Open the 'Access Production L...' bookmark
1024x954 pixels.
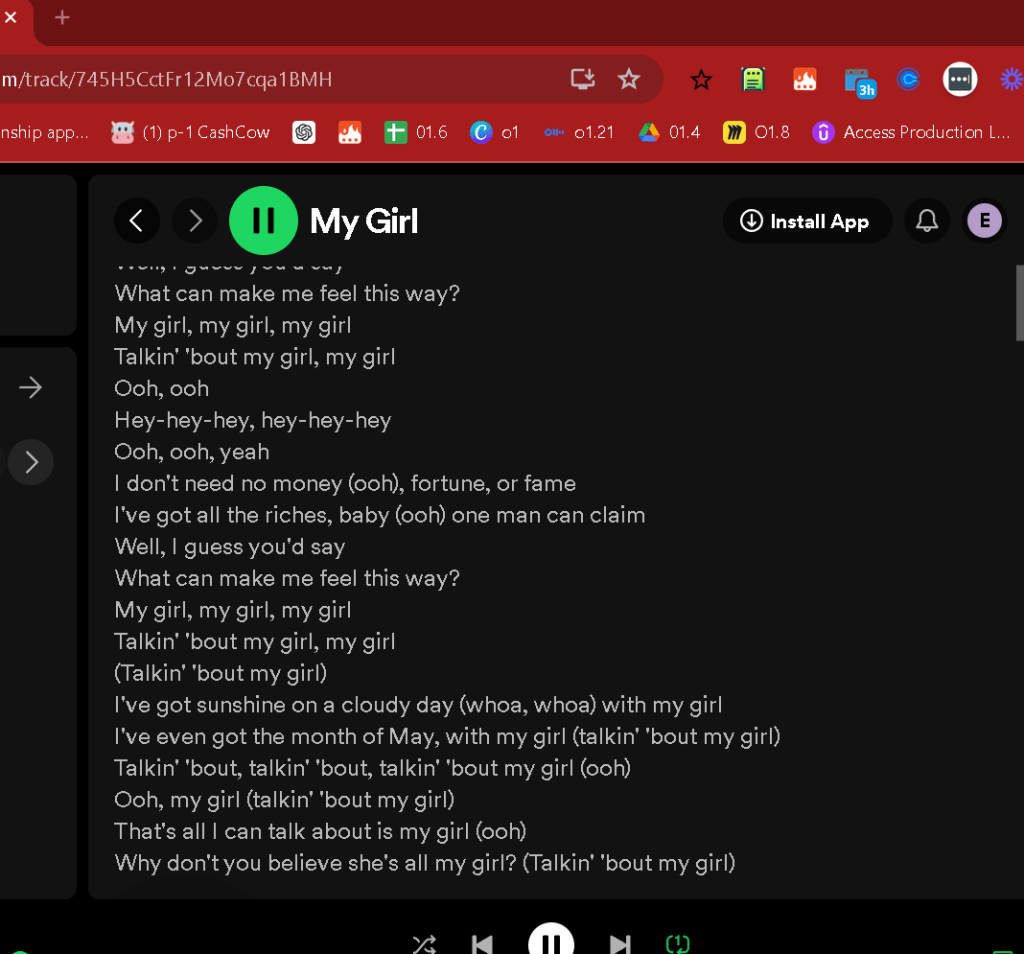tap(912, 133)
